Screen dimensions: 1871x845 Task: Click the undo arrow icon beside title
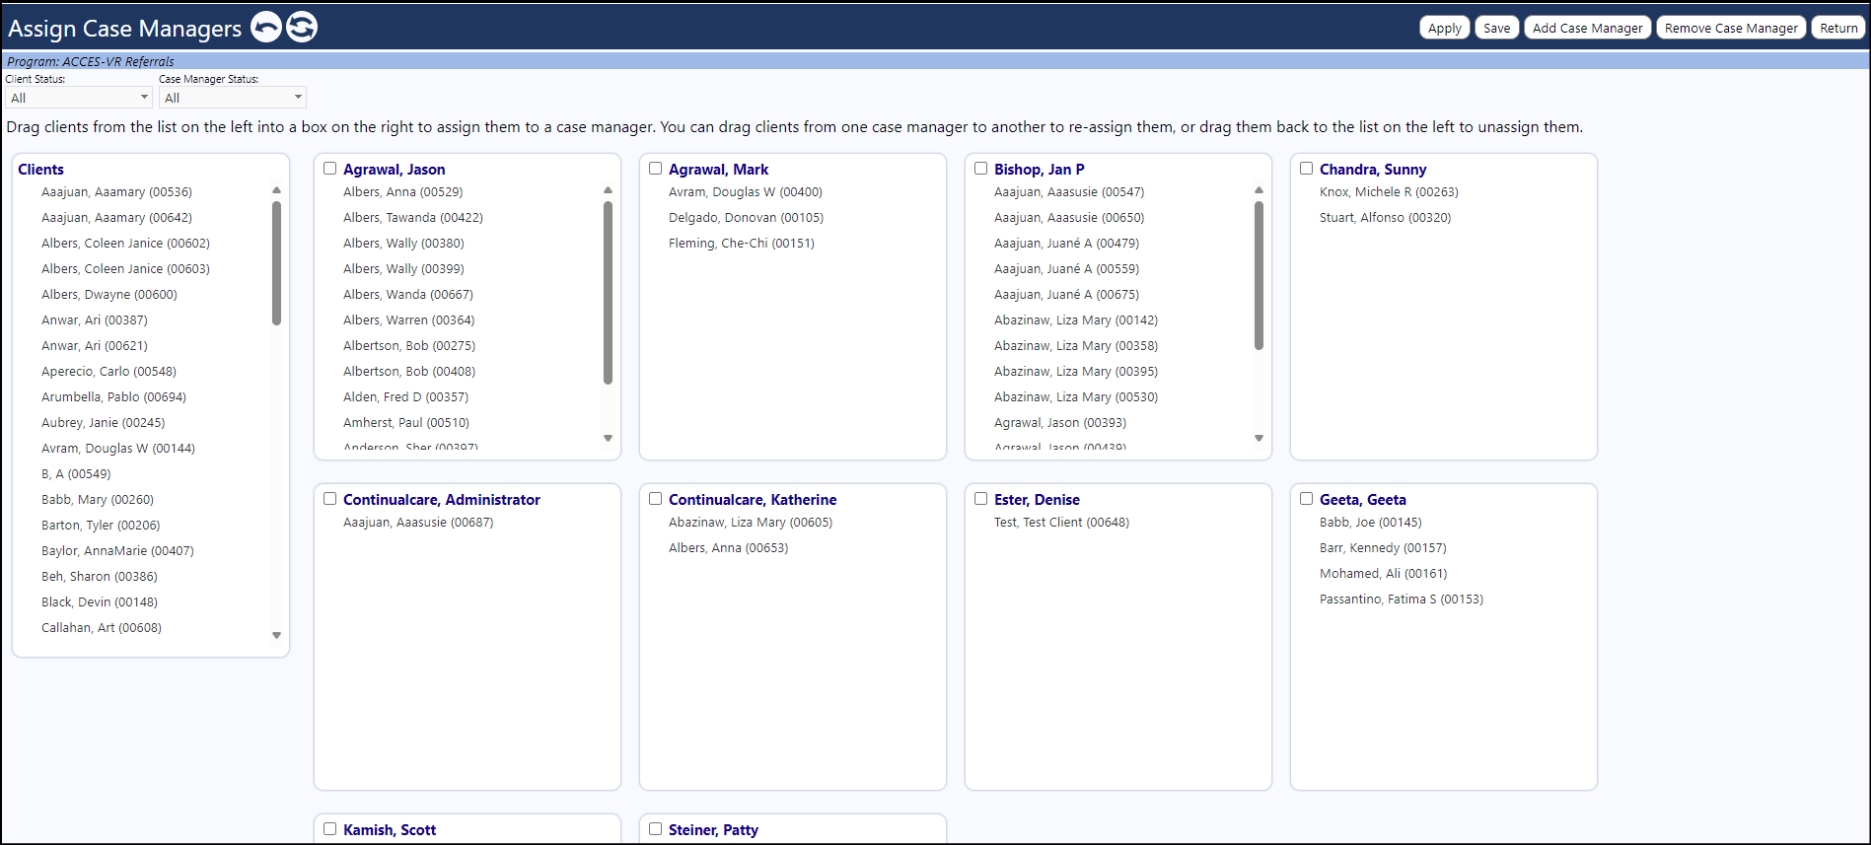[266, 27]
